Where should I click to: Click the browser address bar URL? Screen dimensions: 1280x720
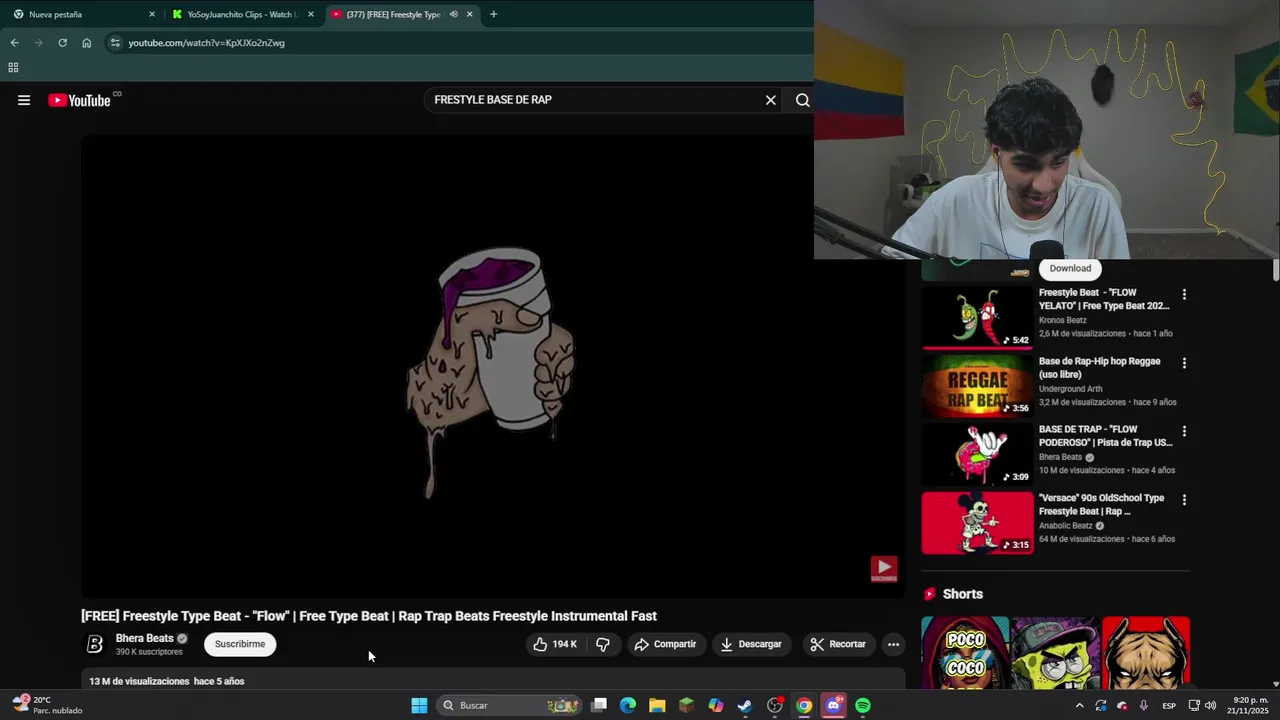tap(206, 43)
